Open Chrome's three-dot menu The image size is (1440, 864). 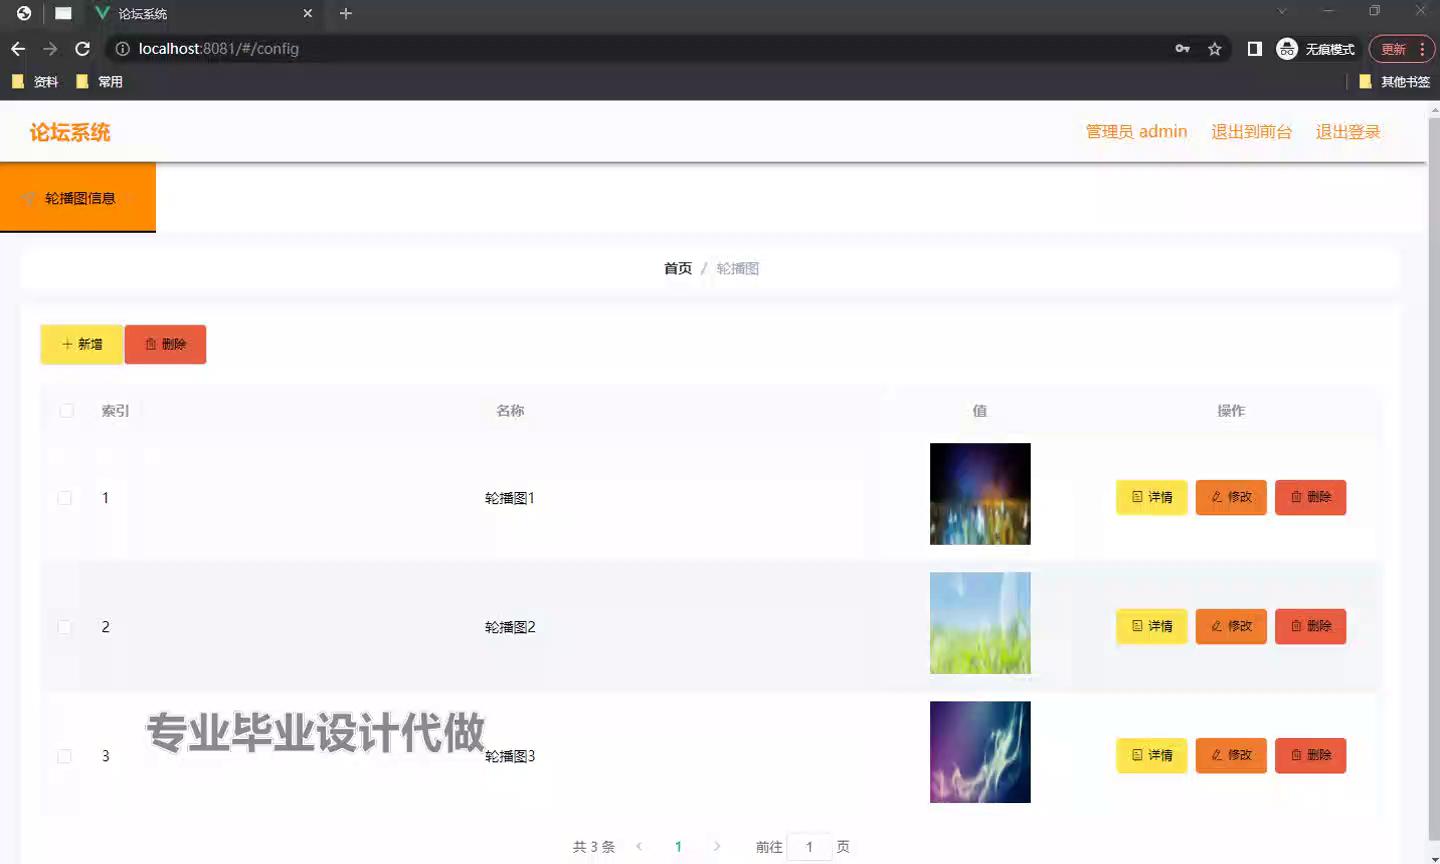tap(1422, 49)
